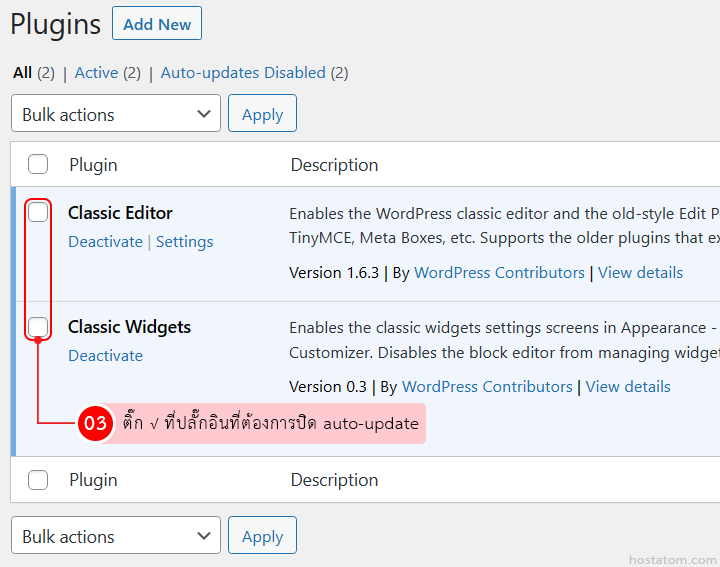720x567 pixels.
Task: View details of Classic Editor plugin
Action: point(640,273)
